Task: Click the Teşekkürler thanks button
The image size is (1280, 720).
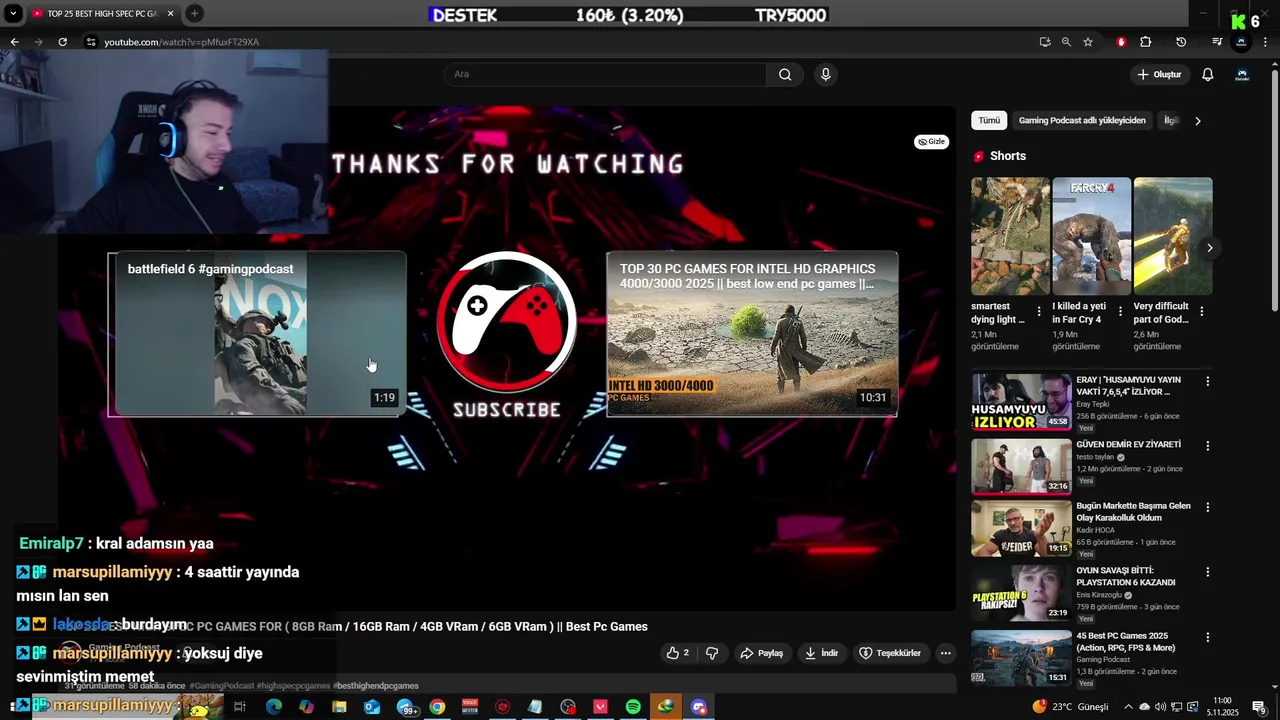Action: click(x=889, y=653)
